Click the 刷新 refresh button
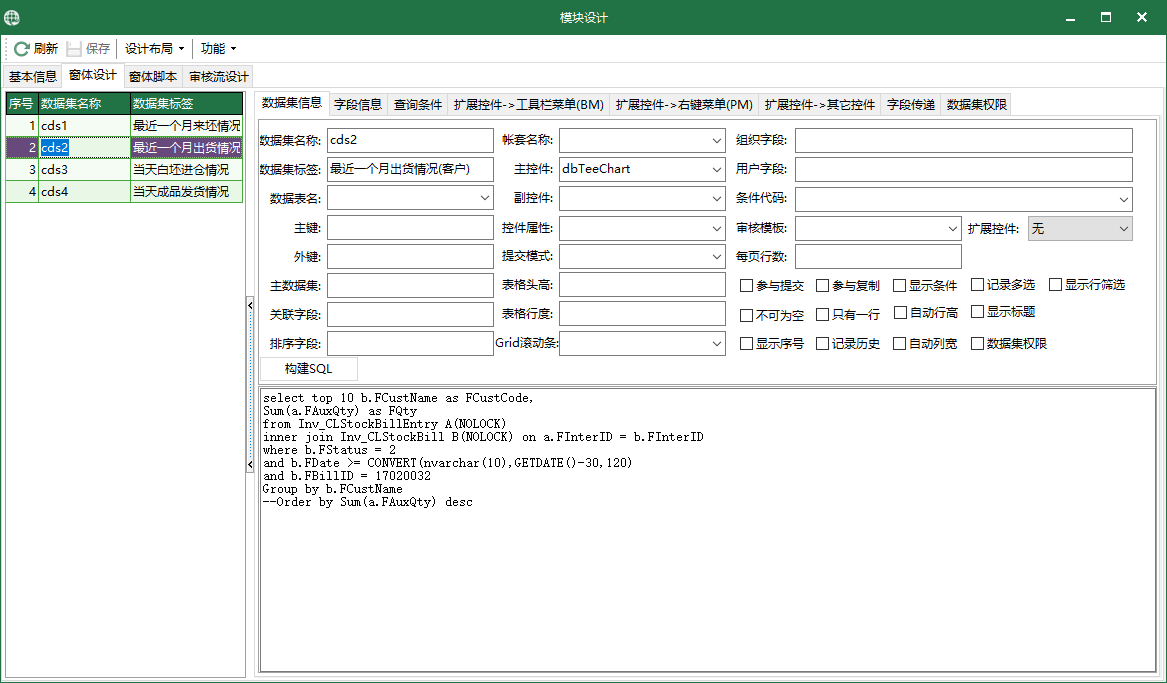This screenshot has width=1167, height=683. pos(36,48)
